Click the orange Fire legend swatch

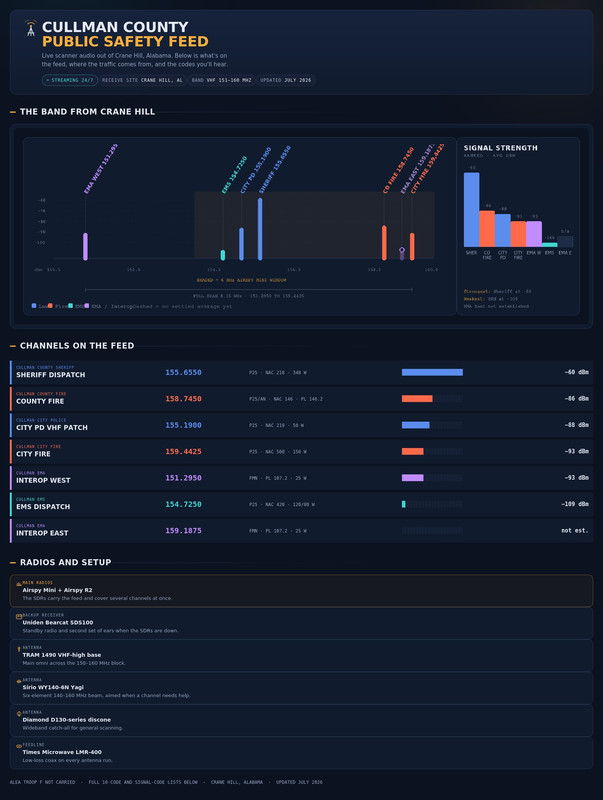point(50,306)
